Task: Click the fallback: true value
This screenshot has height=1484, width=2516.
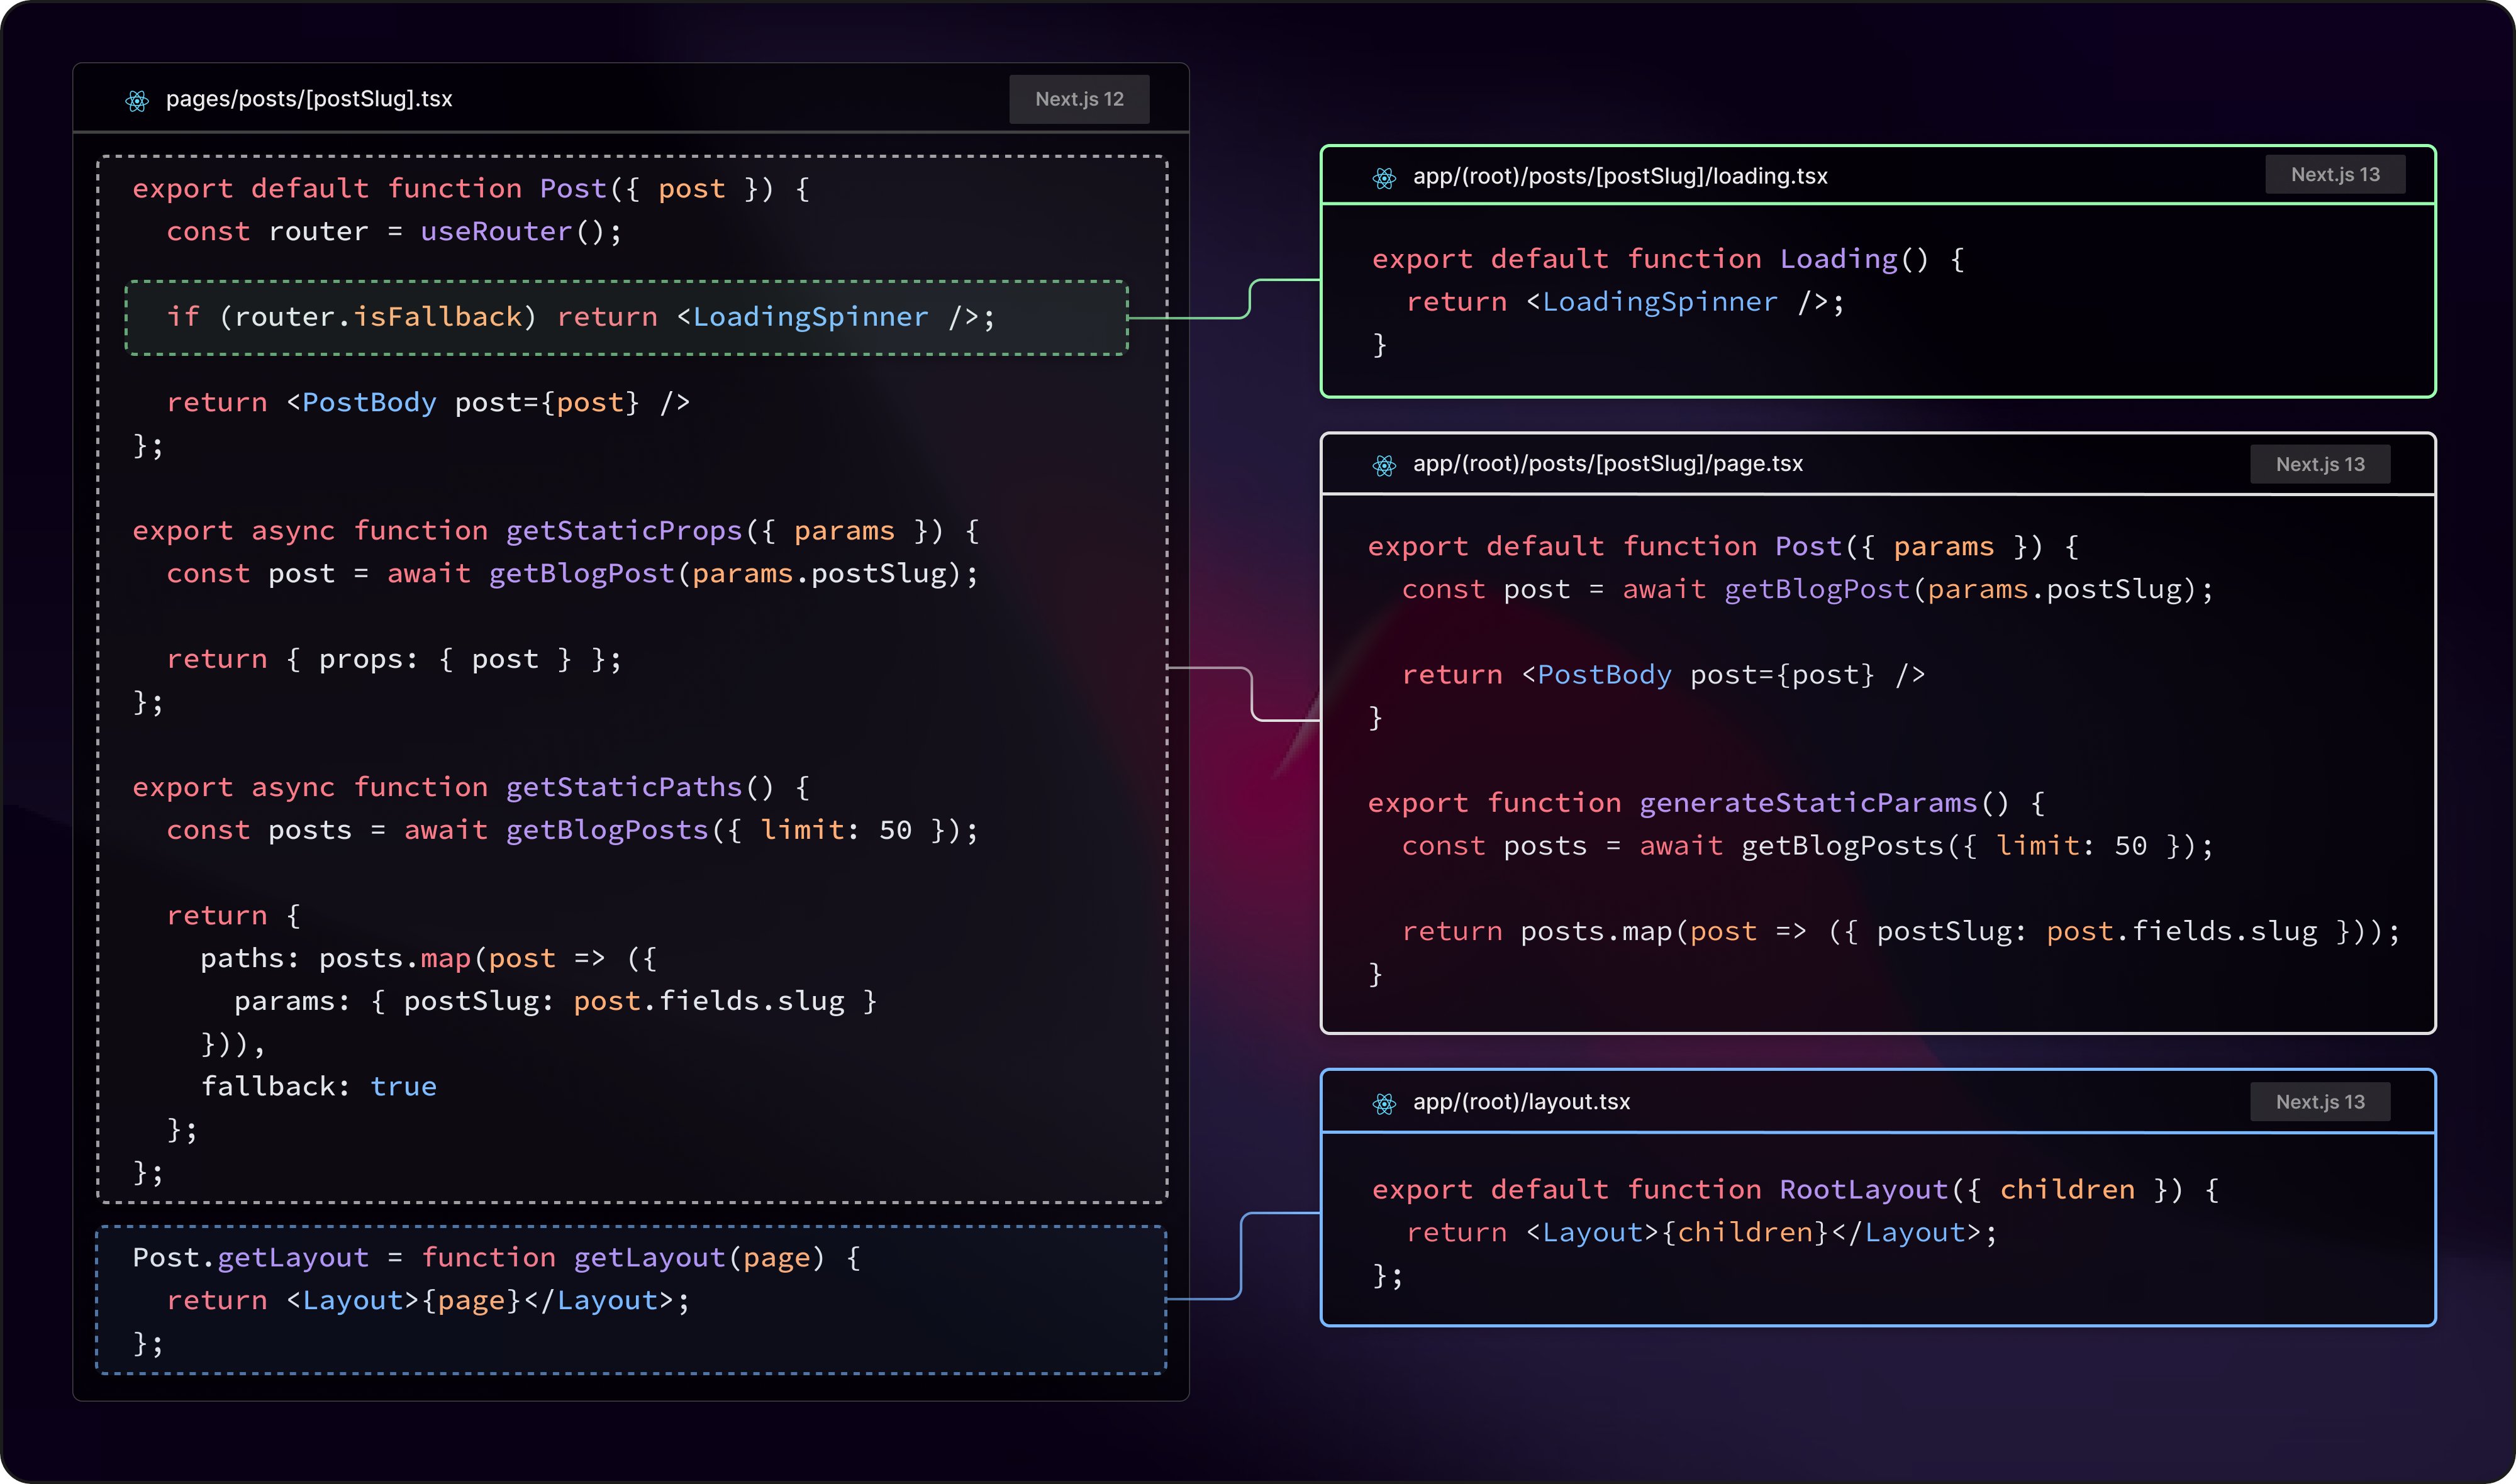Action: 403,1086
